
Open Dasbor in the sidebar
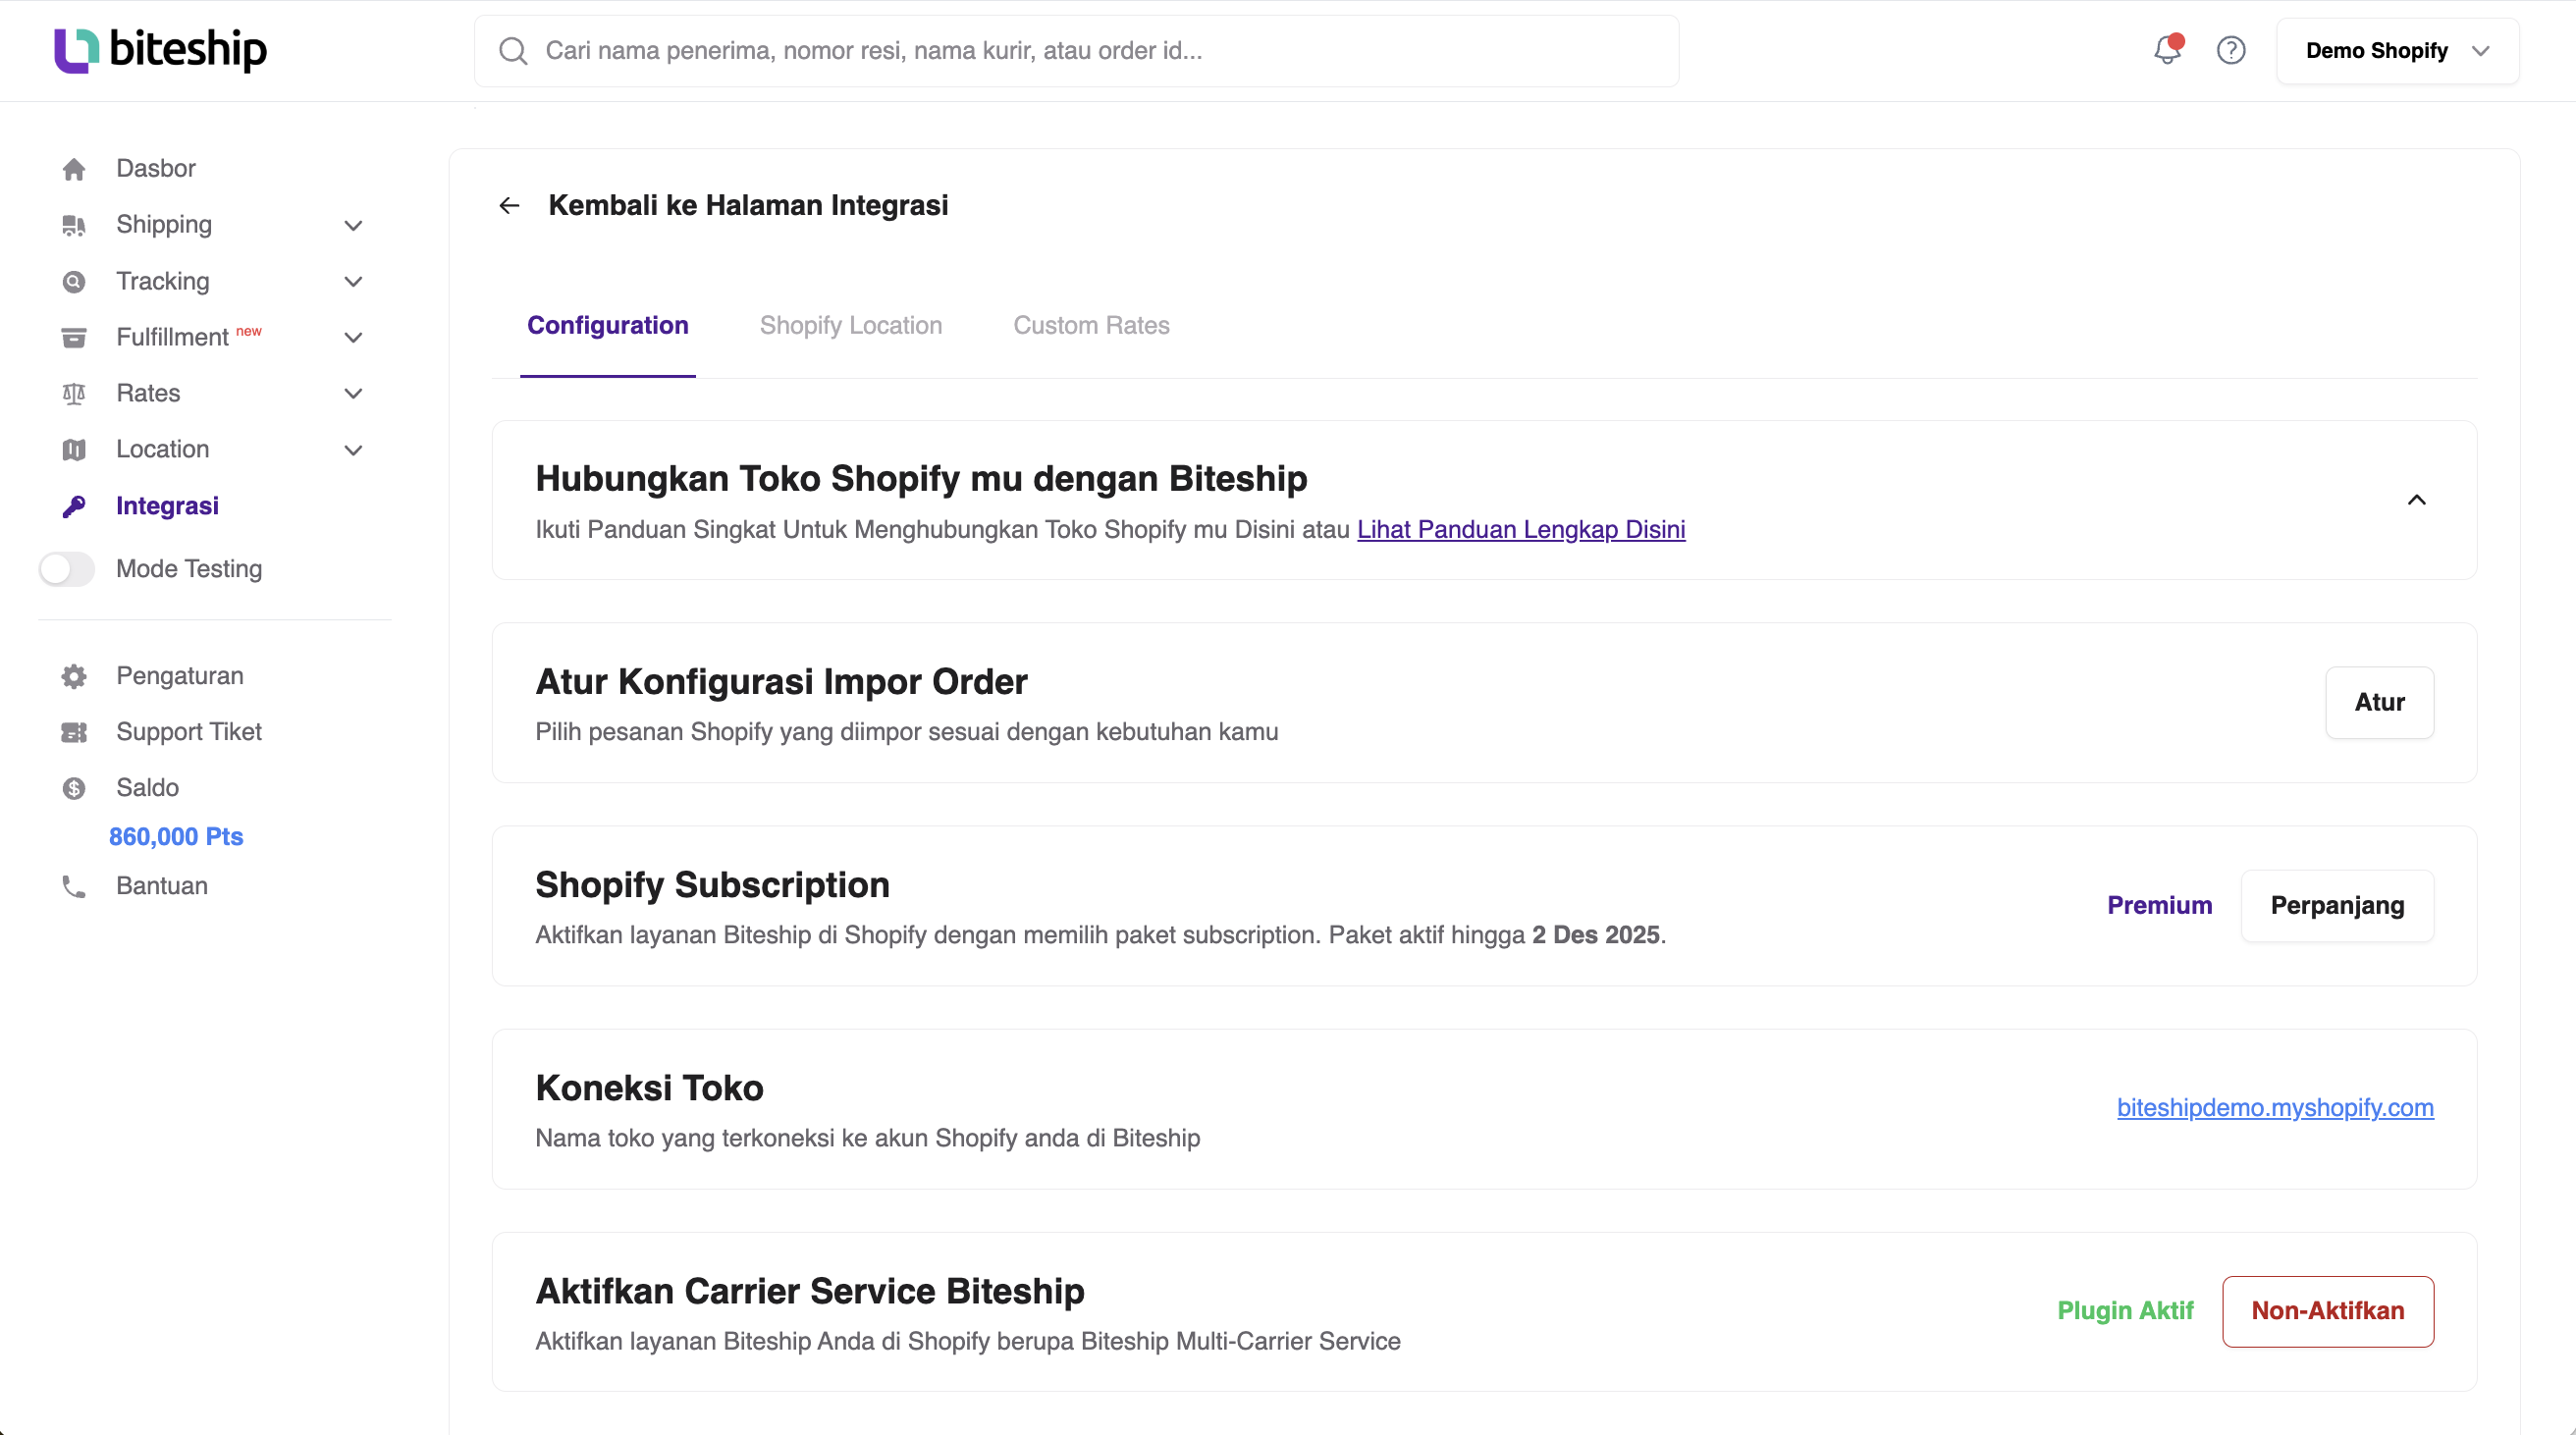(156, 169)
